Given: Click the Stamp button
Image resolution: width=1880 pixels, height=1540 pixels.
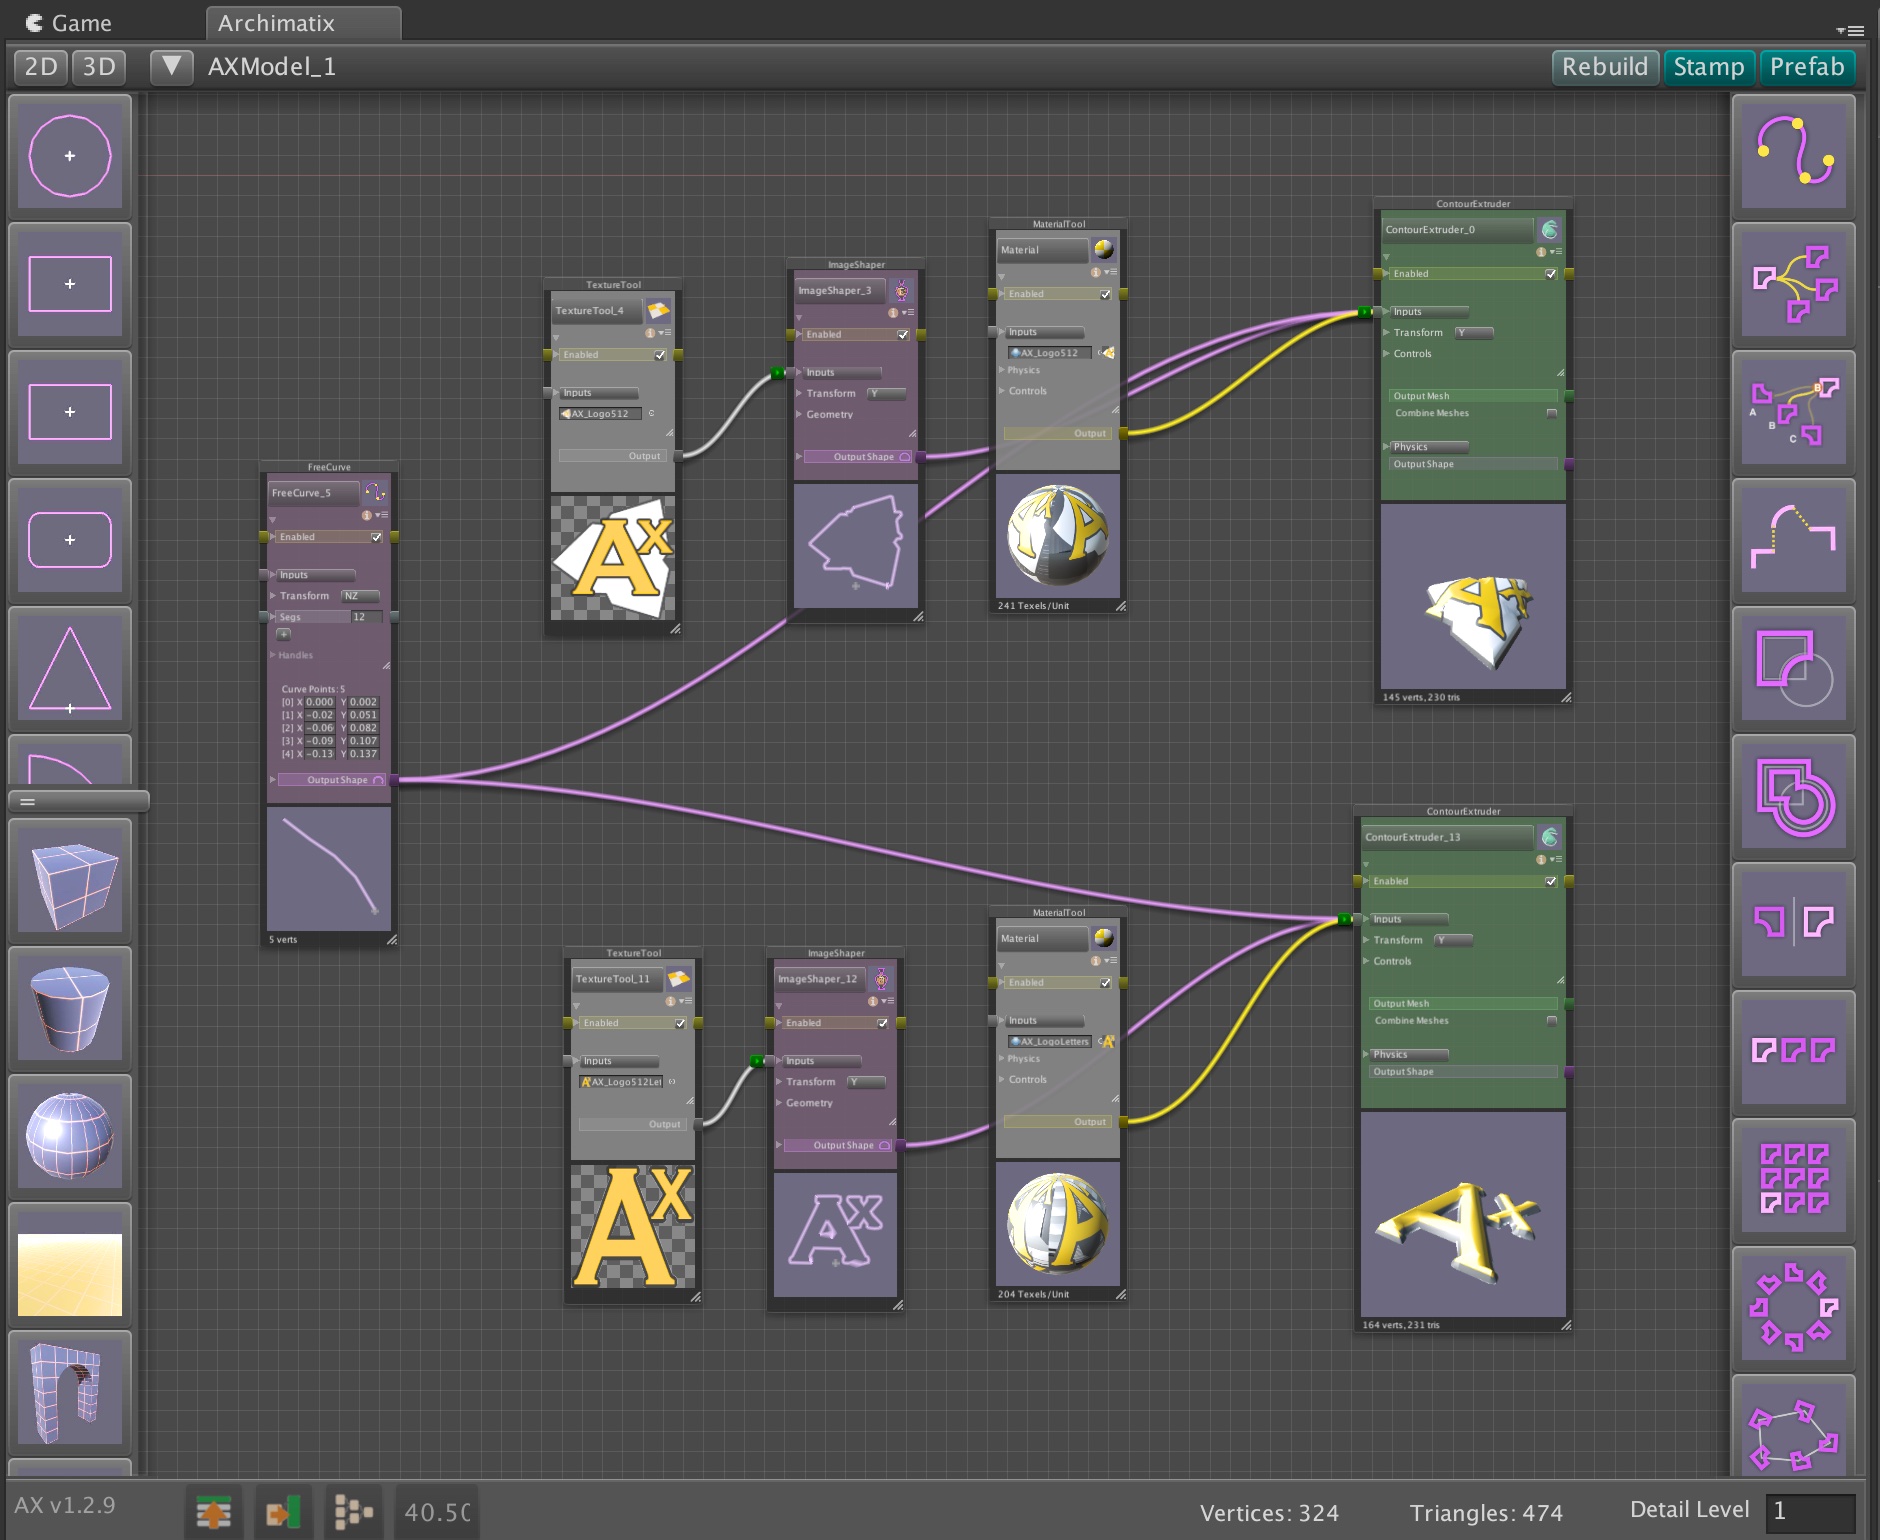Looking at the screenshot, I should tap(1708, 67).
